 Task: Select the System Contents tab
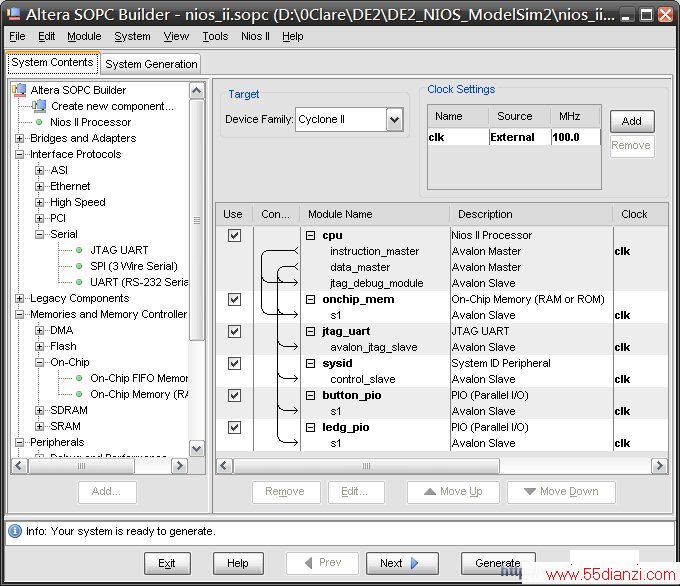52,62
